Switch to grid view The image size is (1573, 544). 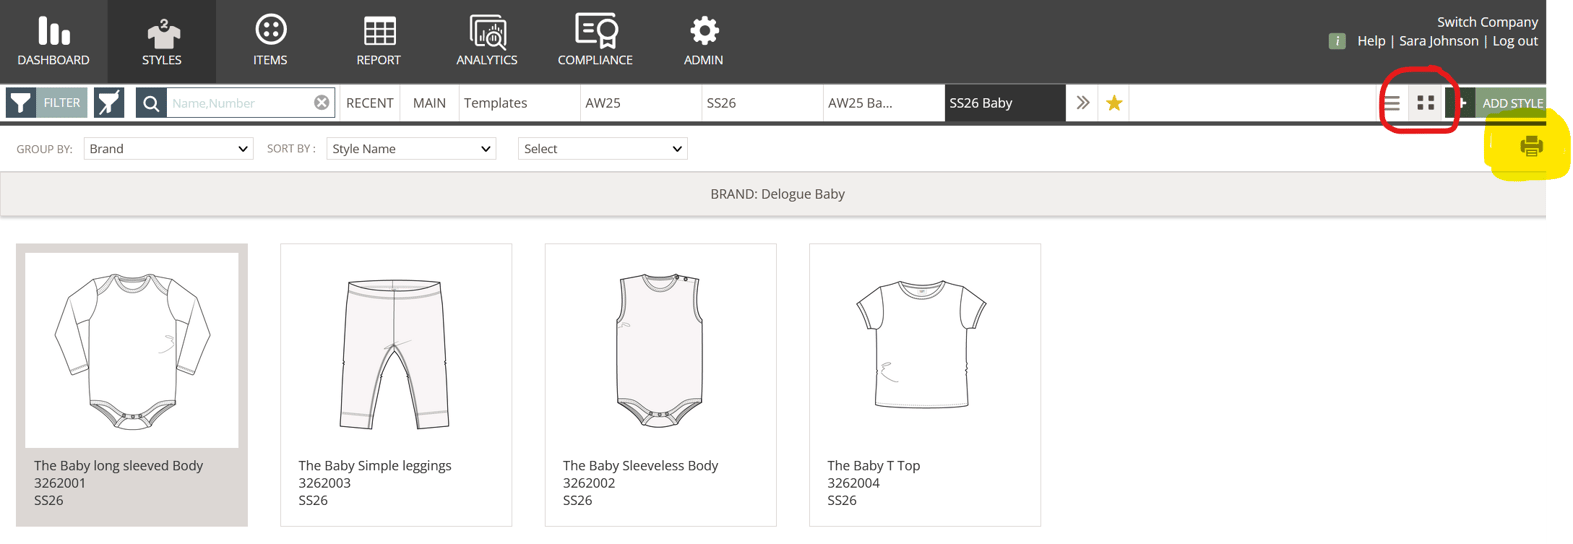point(1426,103)
